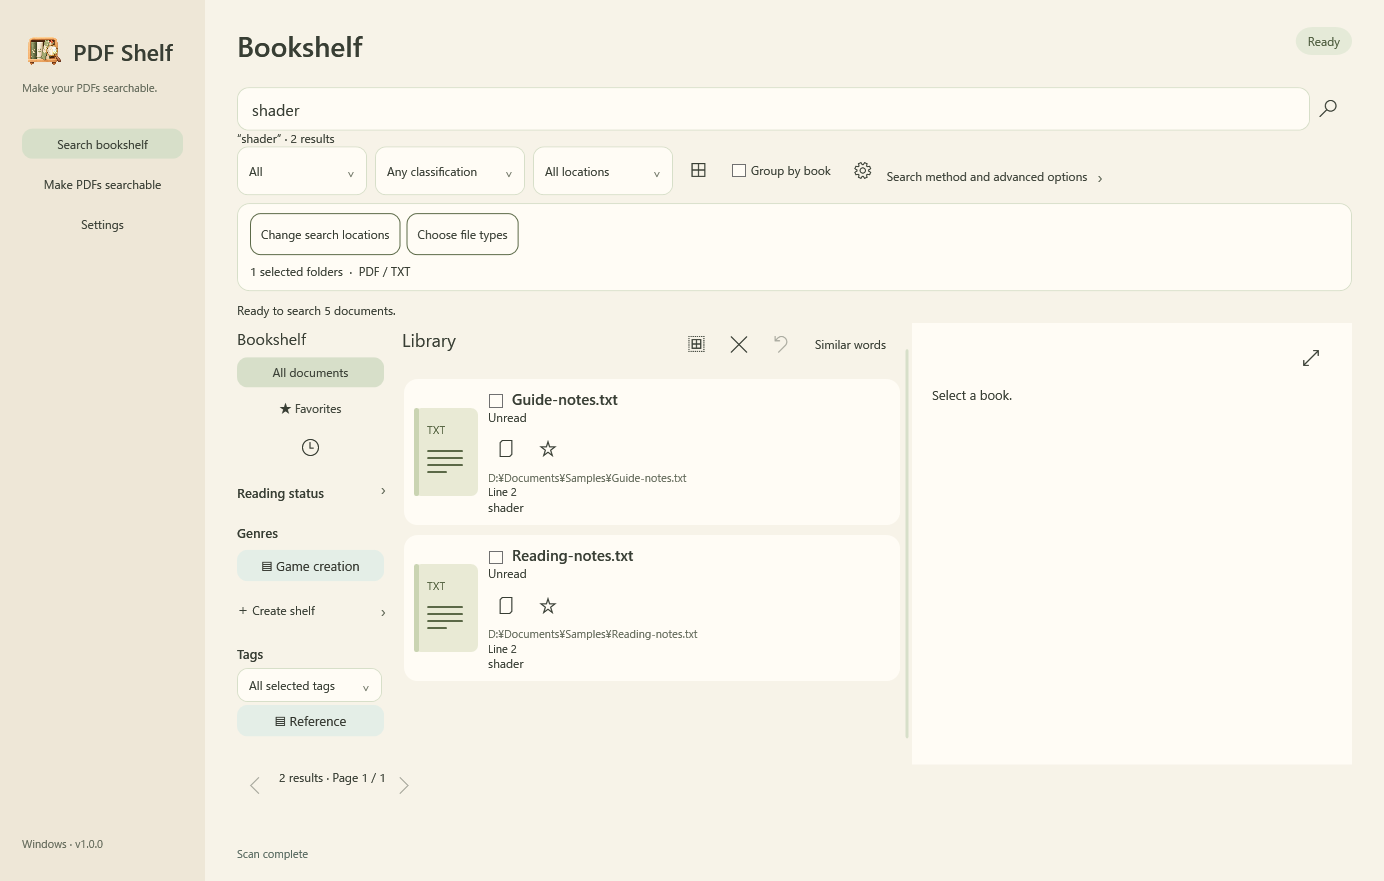Open Settings in sidebar

tap(102, 224)
